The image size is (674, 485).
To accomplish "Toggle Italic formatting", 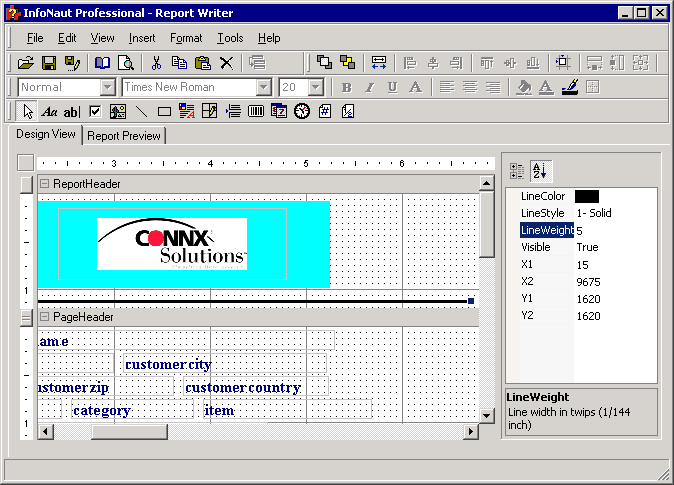I will pos(369,88).
